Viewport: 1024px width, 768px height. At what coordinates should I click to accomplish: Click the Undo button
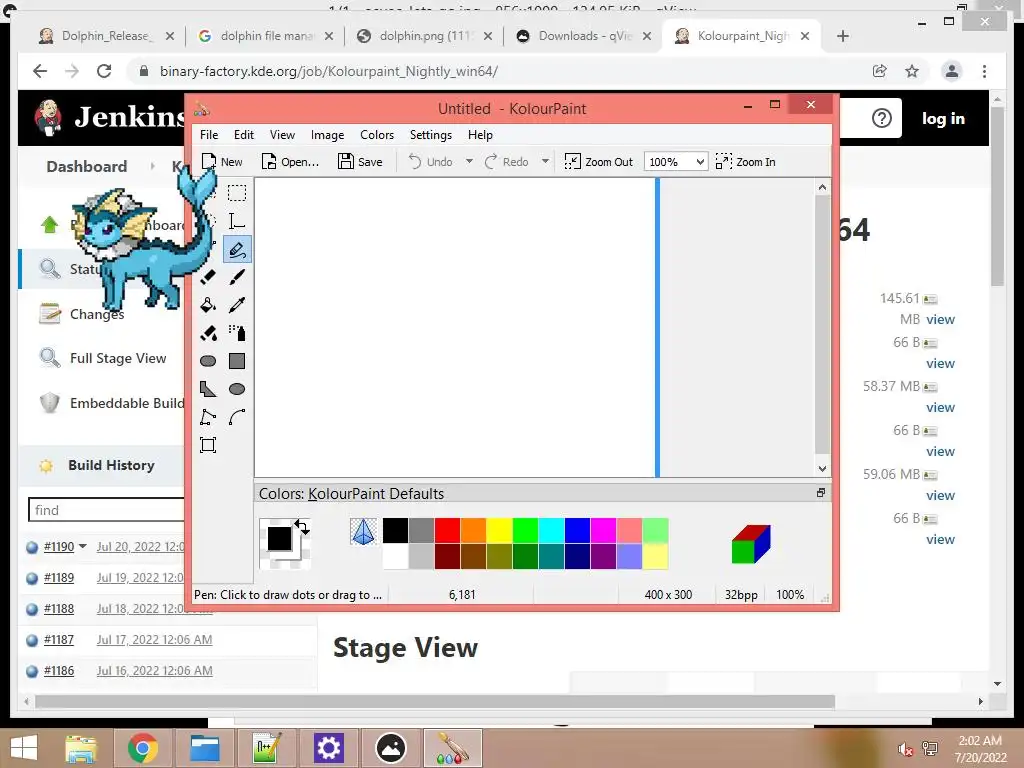click(x=430, y=162)
